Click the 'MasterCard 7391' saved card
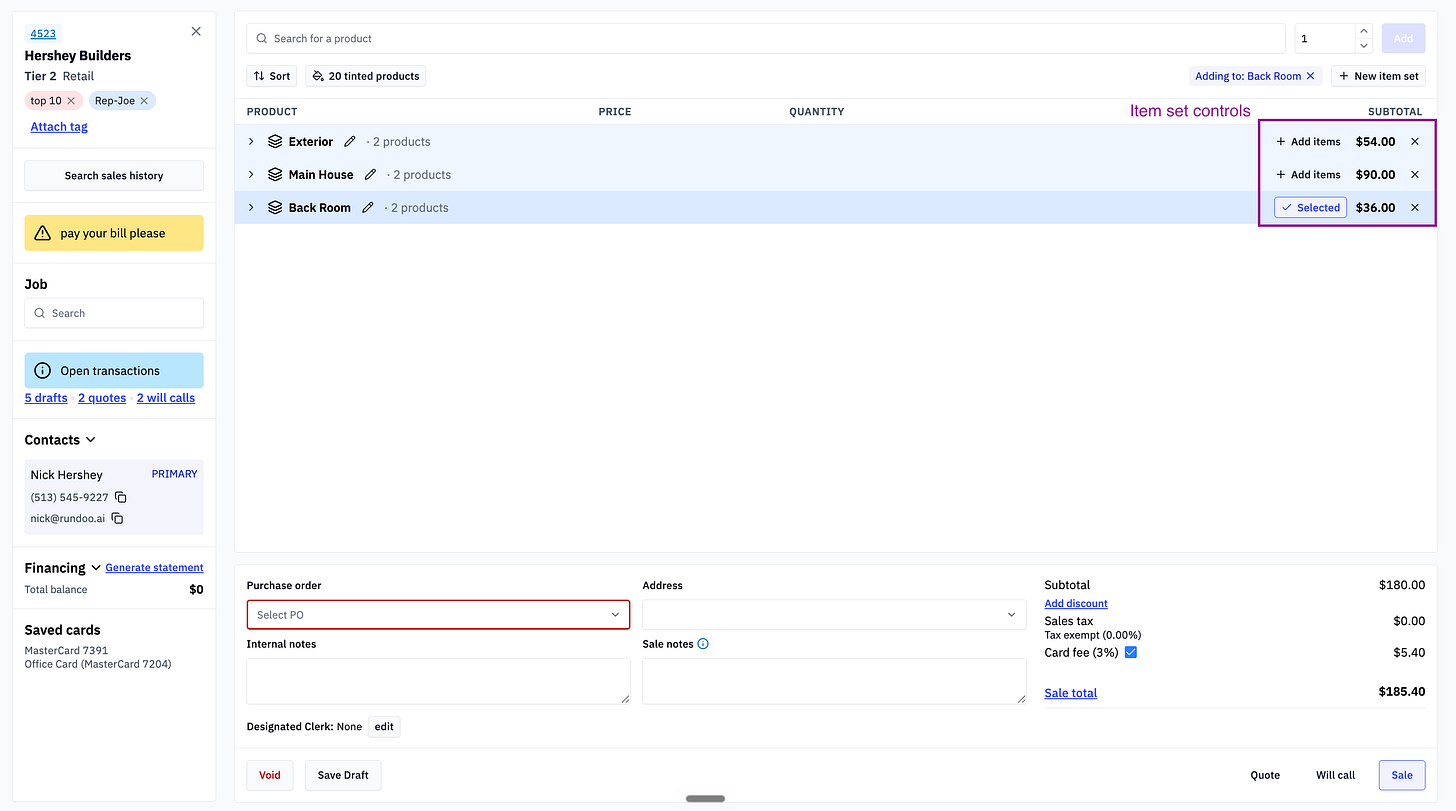Screen dimensions: 1456x811 pyautogui.click(x=66, y=651)
